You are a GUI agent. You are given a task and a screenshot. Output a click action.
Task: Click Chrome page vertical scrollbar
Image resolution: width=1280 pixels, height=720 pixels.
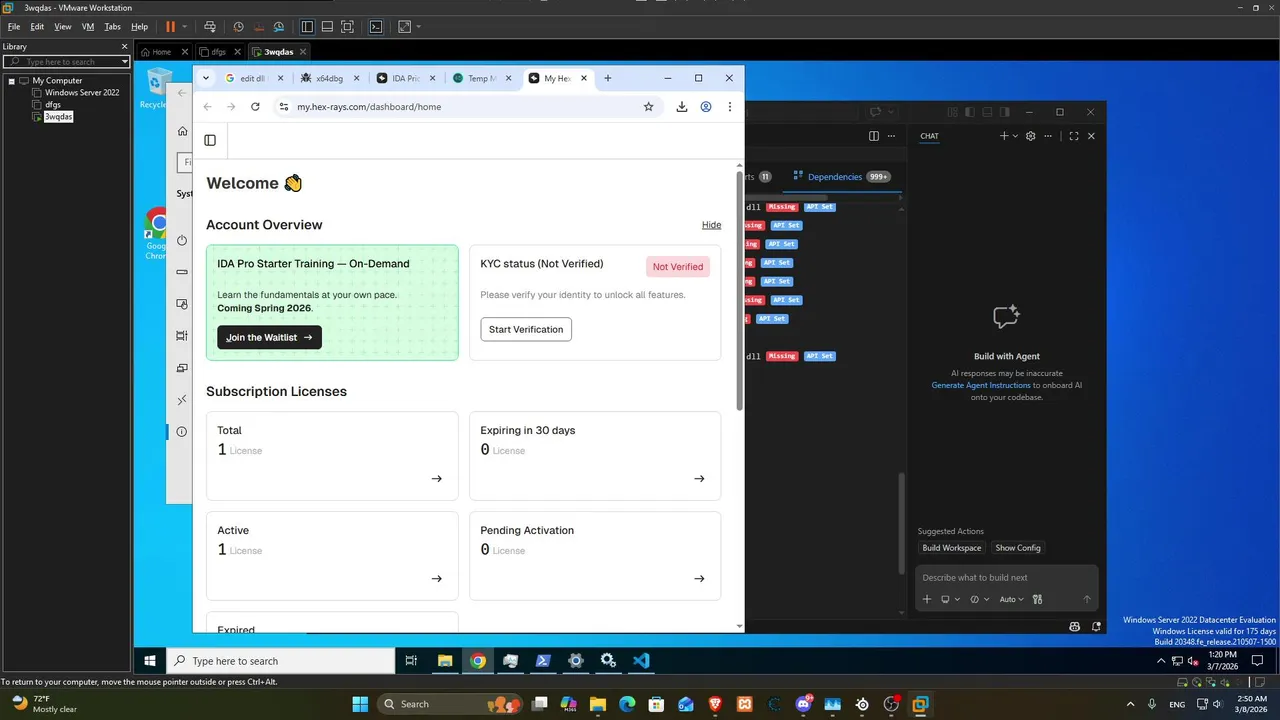740,292
